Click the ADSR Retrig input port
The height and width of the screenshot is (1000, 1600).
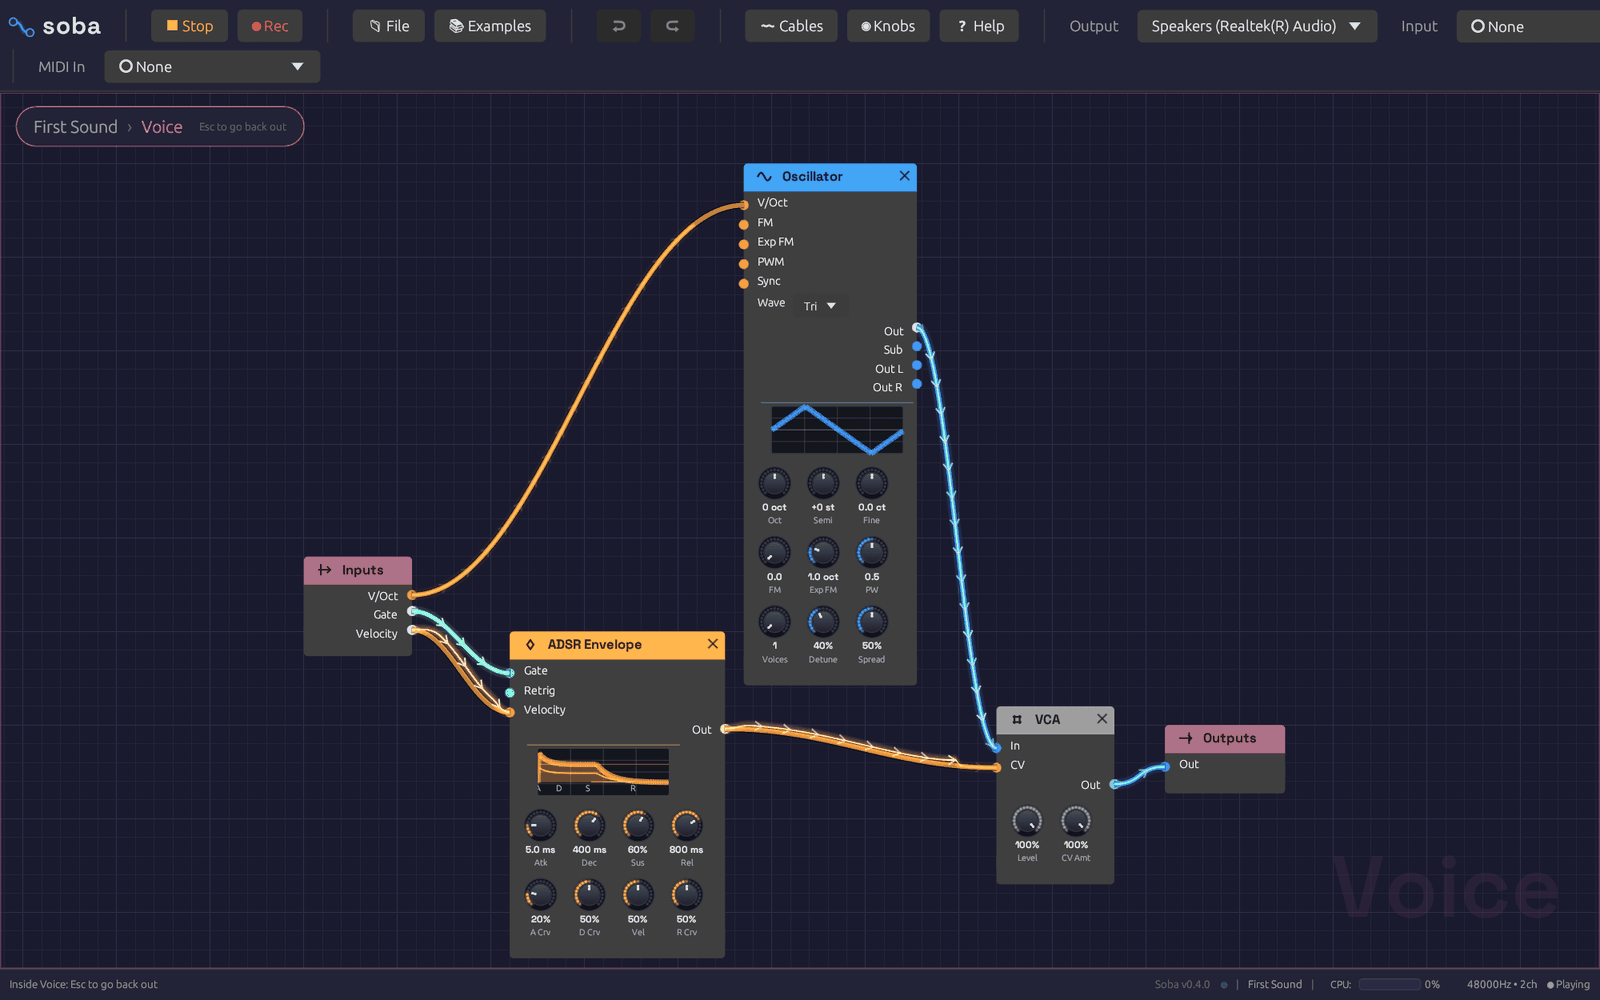[x=510, y=692]
